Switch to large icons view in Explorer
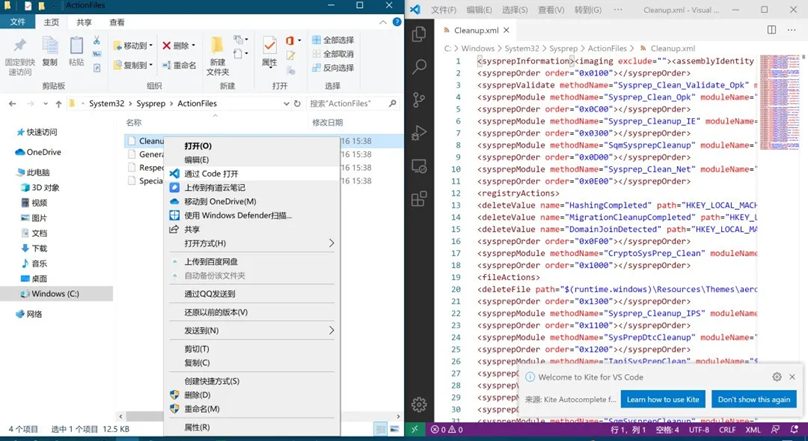Image resolution: width=808 pixels, height=441 pixels. click(x=394, y=429)
